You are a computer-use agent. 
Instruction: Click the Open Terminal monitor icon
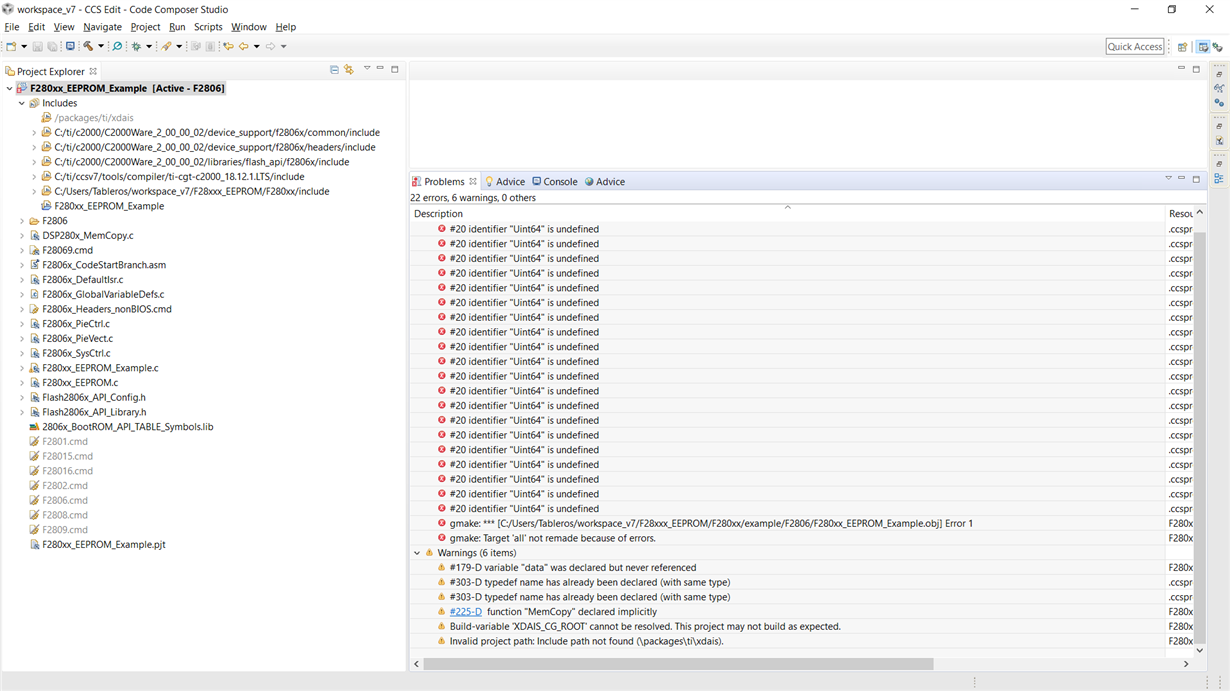70,46
